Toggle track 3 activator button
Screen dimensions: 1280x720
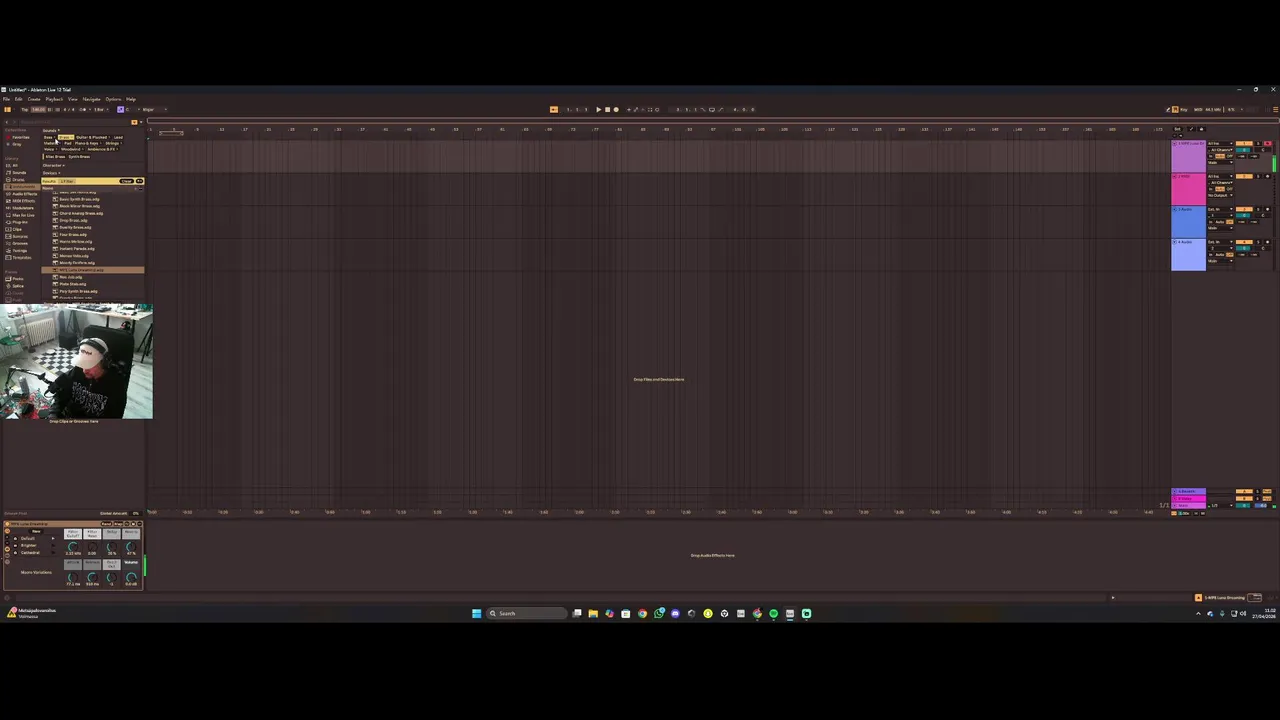click(1244, 209)
